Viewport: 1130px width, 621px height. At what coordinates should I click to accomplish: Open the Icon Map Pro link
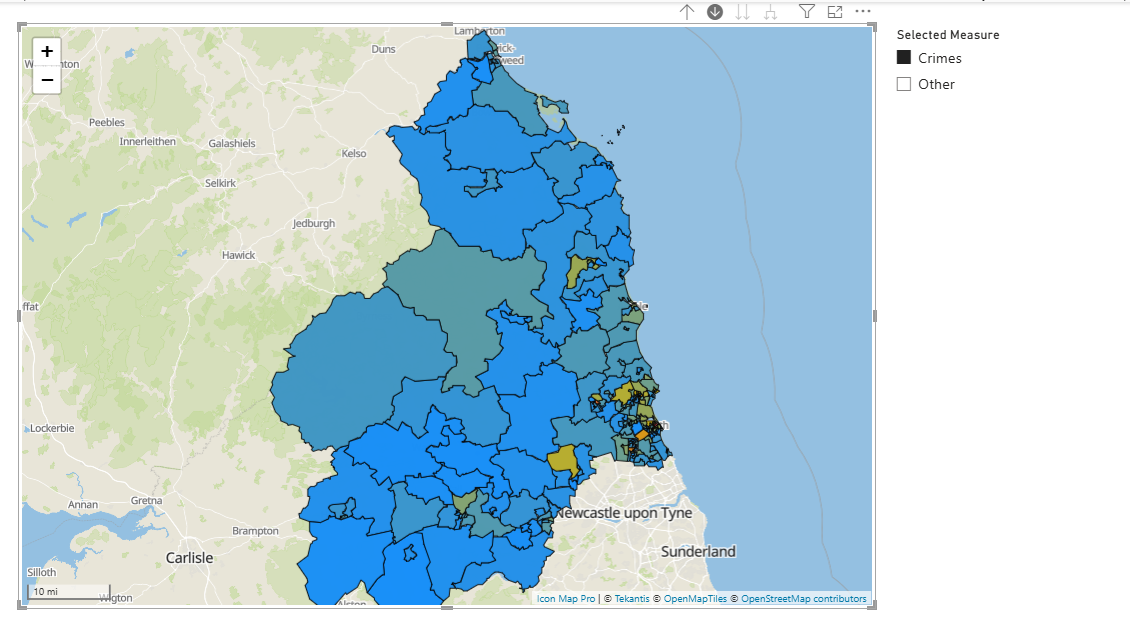click(565, 599)
